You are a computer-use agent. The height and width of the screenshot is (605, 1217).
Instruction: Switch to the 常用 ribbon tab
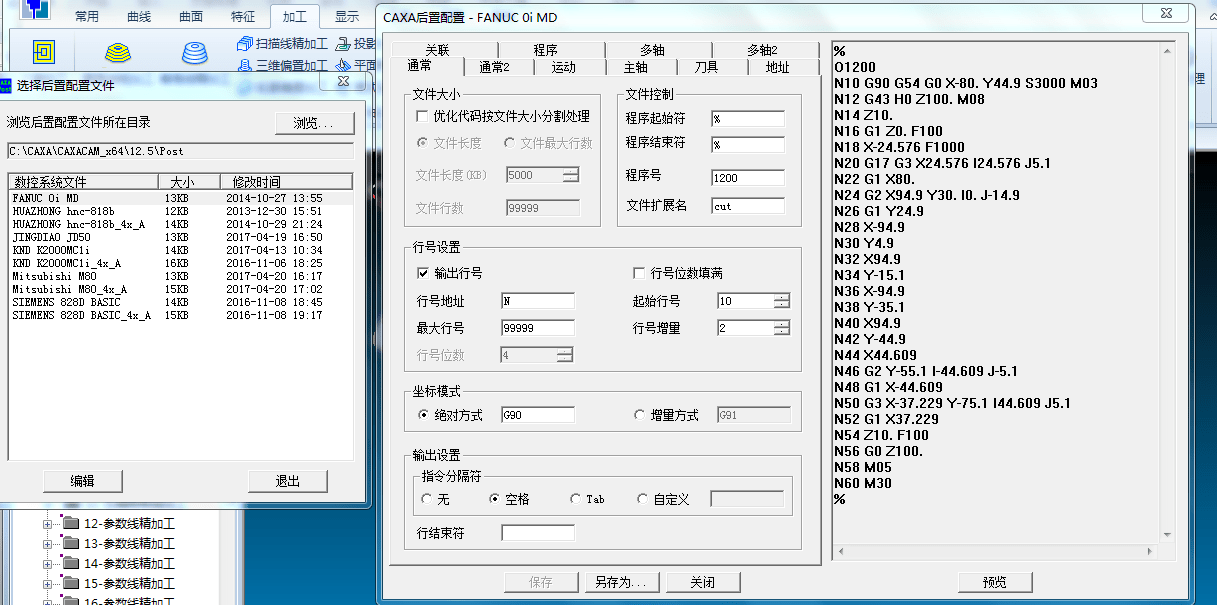click(x=87, y=16)
